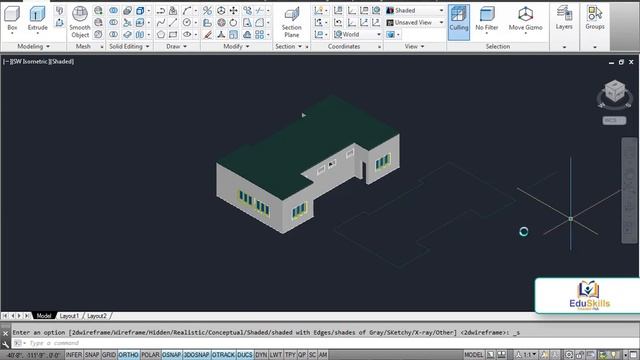Viewport: 640px width, 360px height.
Task: Select the Polygon draw tool
Action: pyautogui.click(x=161, y=34)
